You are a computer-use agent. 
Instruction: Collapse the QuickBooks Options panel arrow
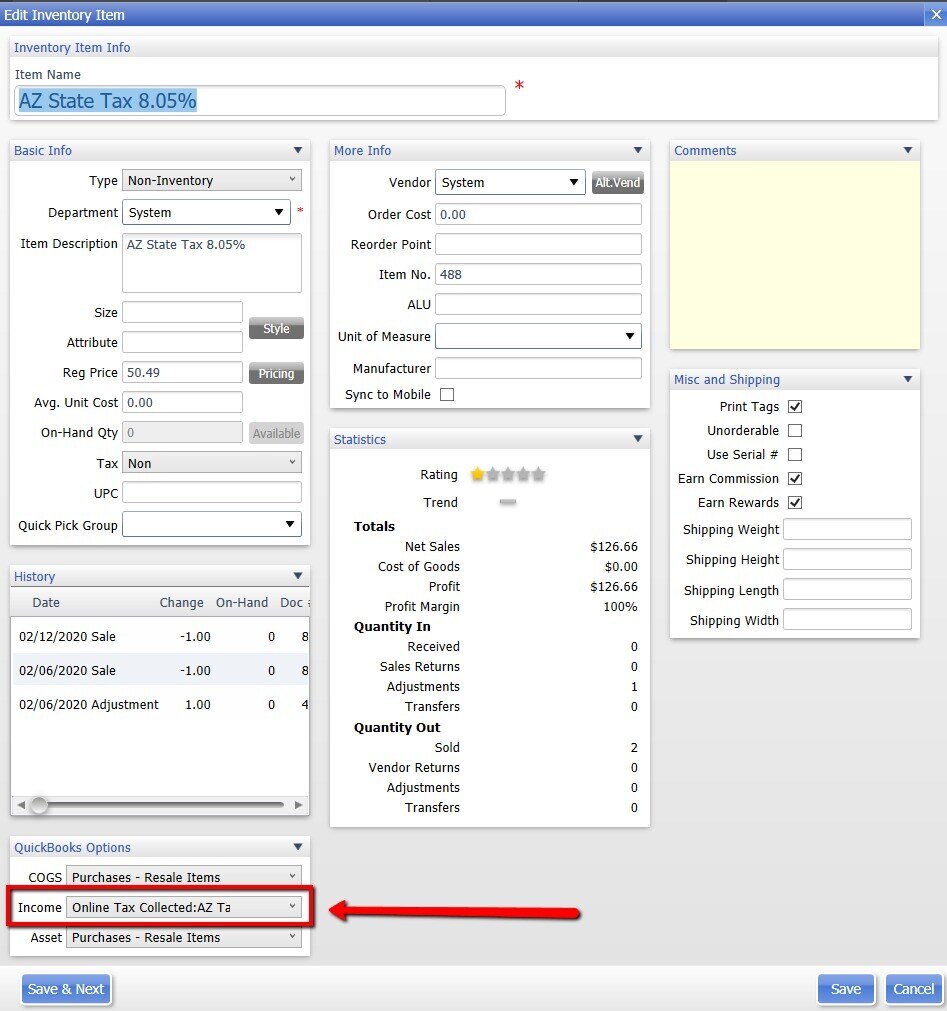point(298,847)
